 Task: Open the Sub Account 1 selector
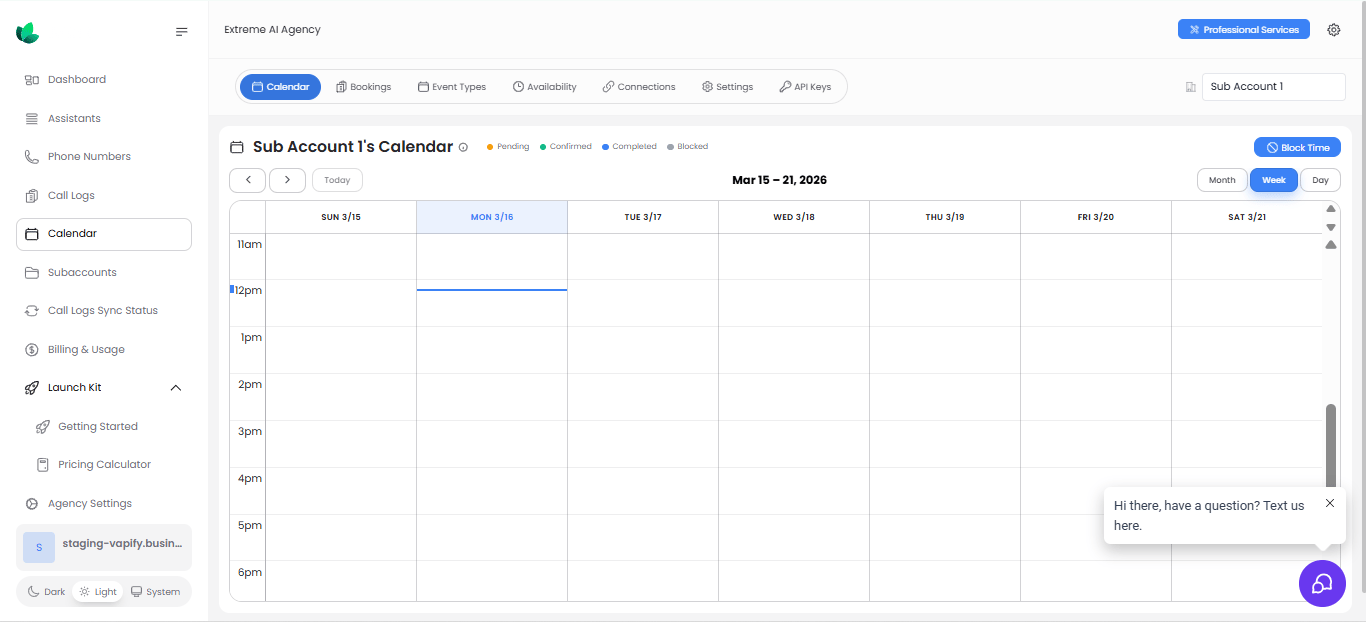point(1273,87)
